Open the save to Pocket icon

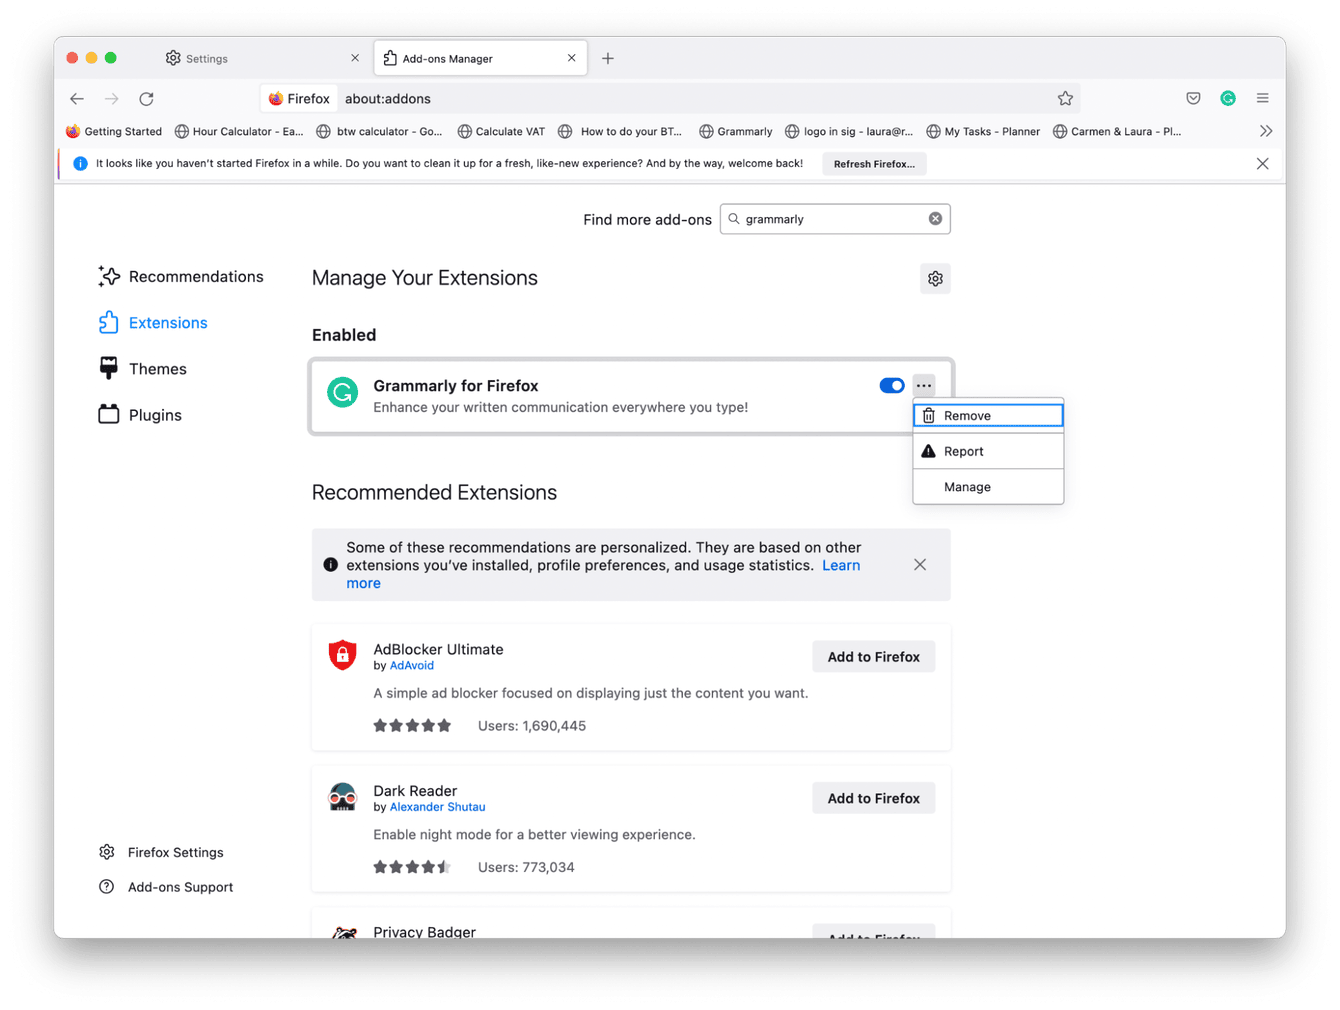click(1193, 98)
